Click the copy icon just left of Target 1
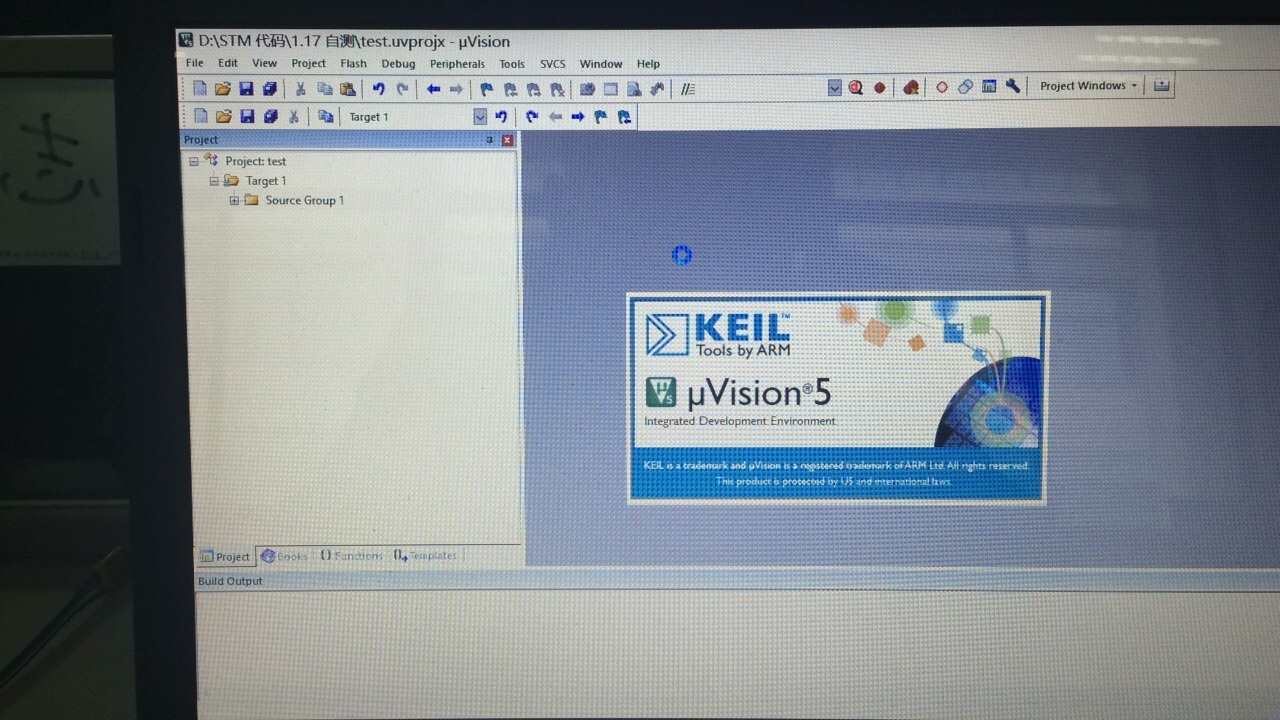 325,117
